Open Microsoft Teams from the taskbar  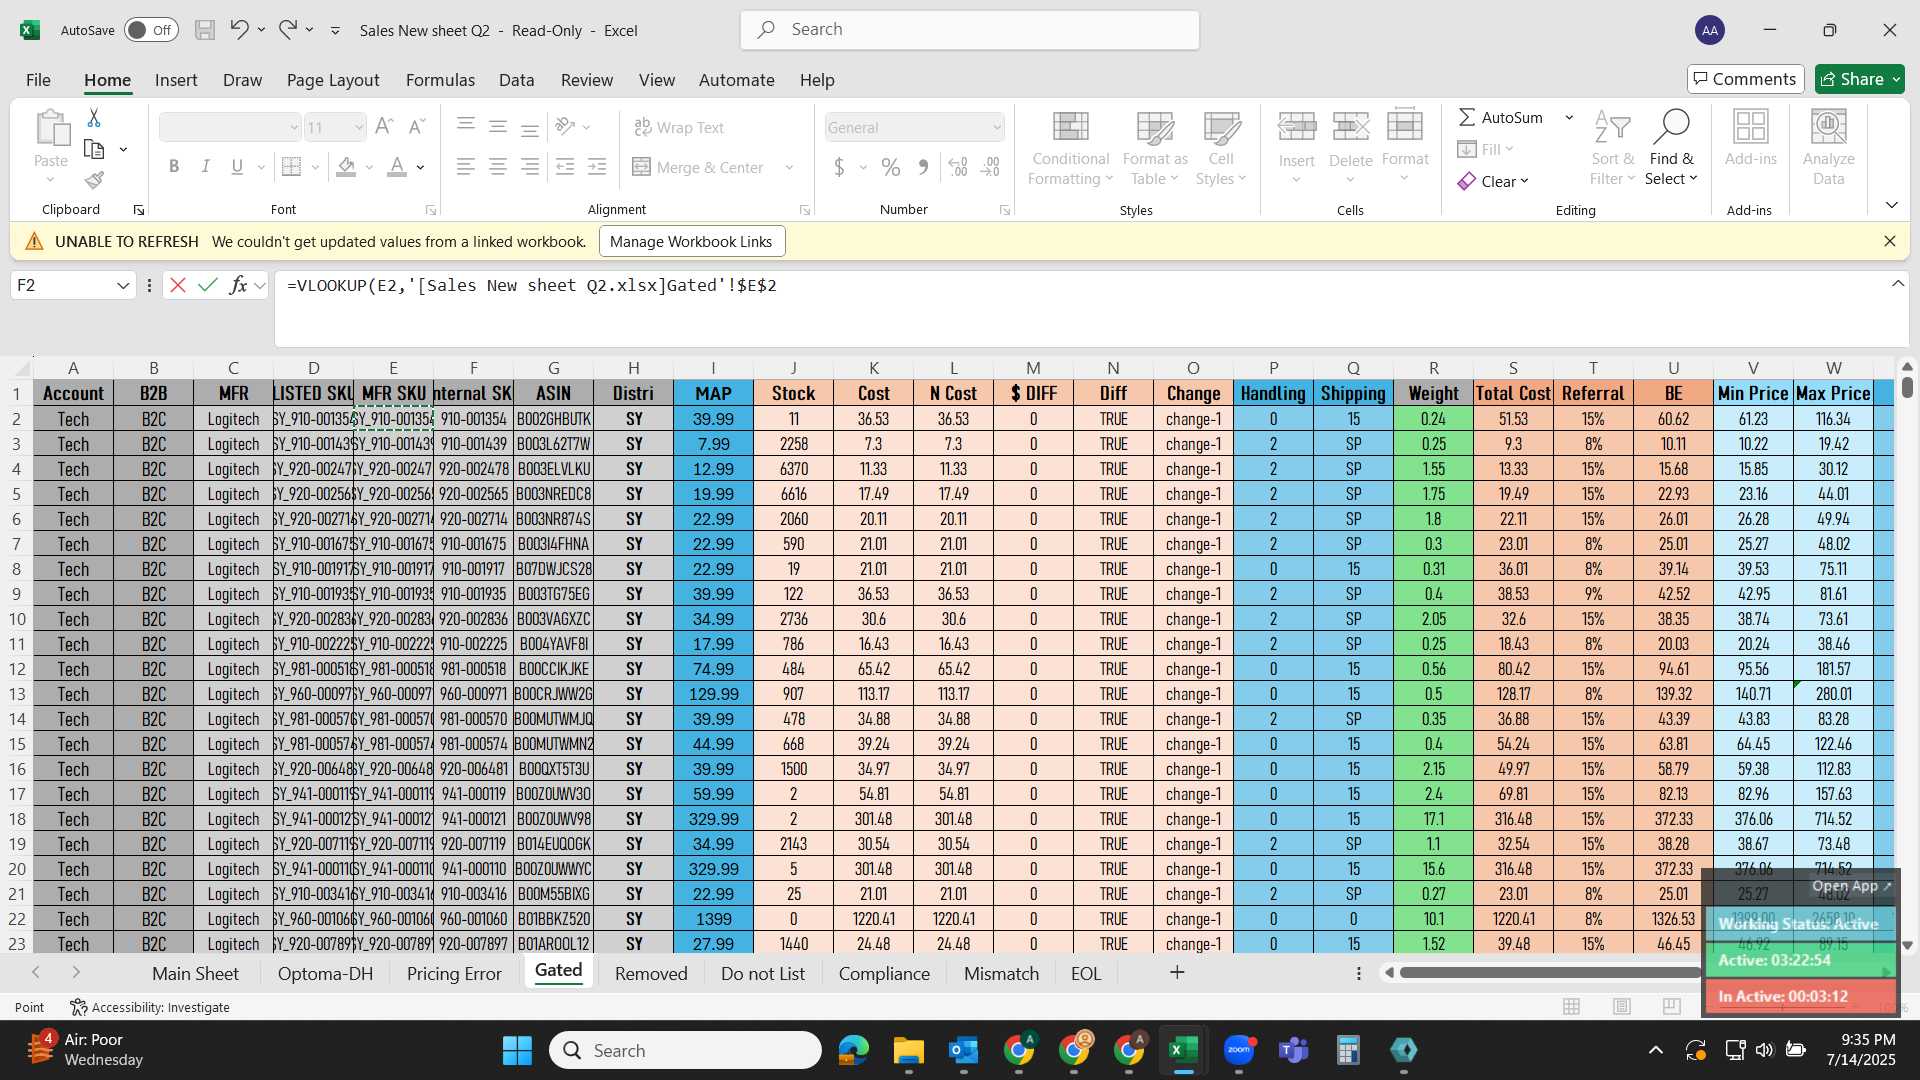tap(1293, 1050)
